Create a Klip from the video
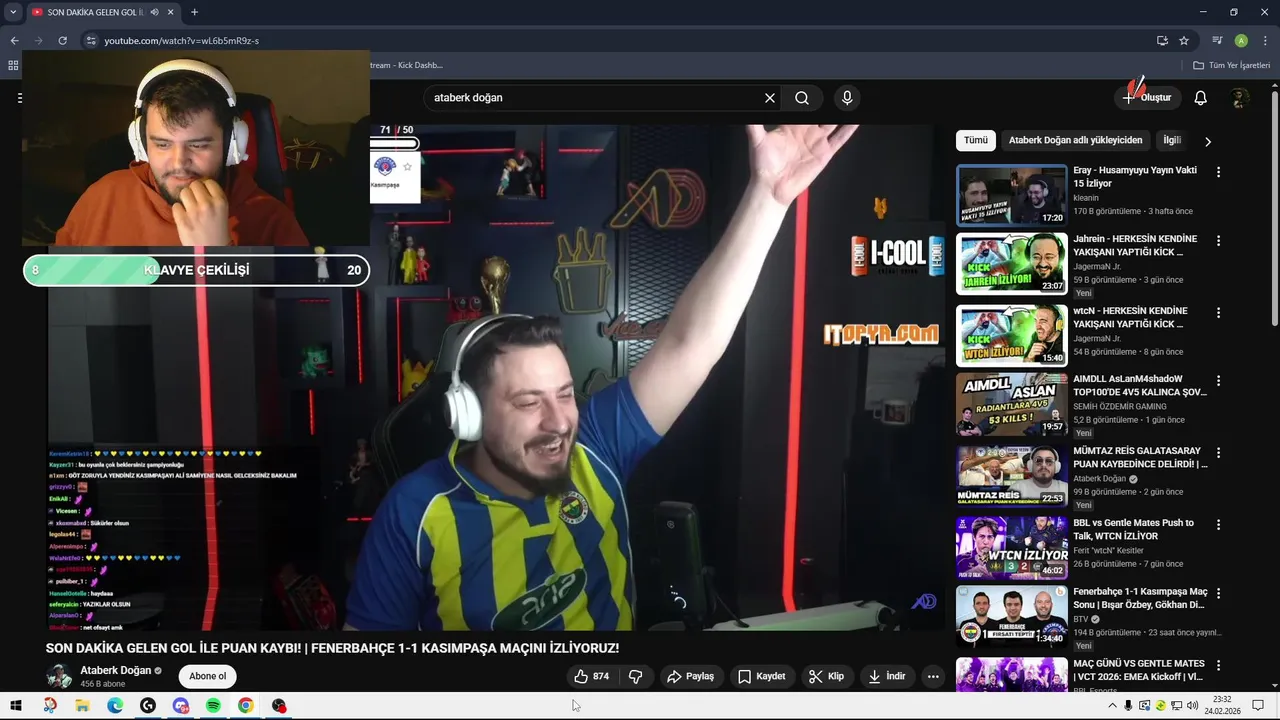Viewport: 1280px width, 720px height. pyautogui.click(x=827, y=677)
